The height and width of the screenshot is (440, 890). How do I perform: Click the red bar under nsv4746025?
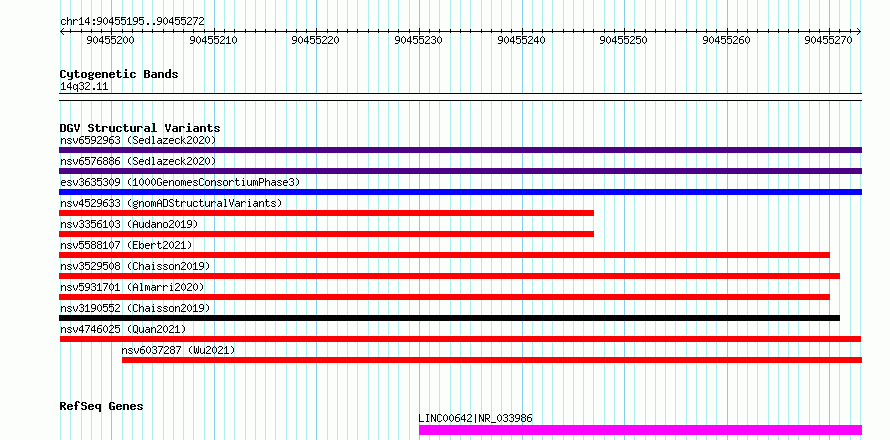click(x=461, y=339)
